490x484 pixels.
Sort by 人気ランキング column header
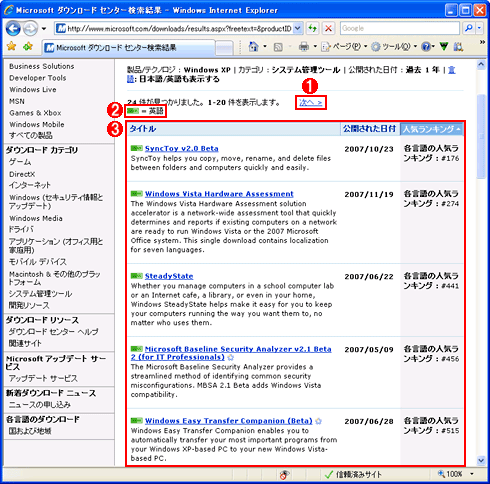tap(431, 129)
